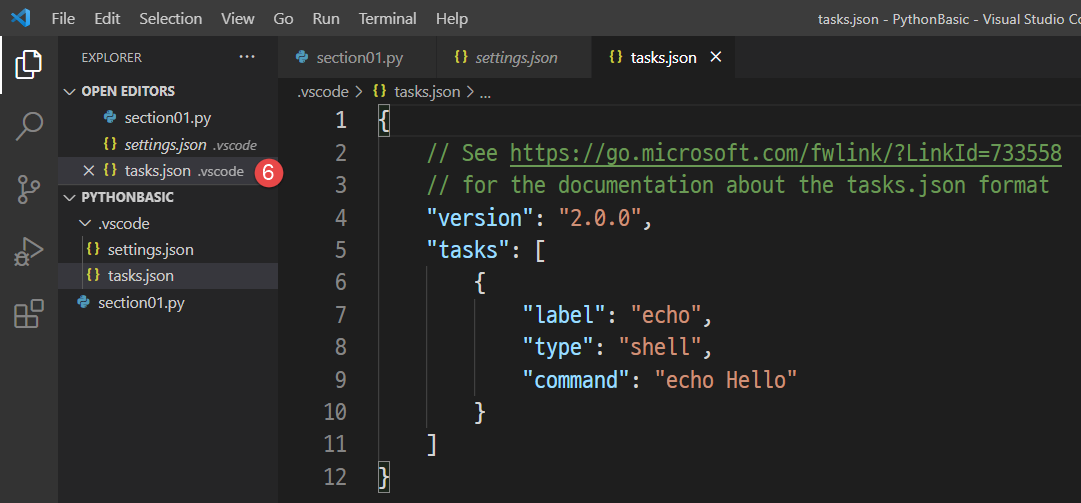The width and height of the screenshot is (1081, 503).
Task: Open the Edit menu
Action: click(107, 19)
